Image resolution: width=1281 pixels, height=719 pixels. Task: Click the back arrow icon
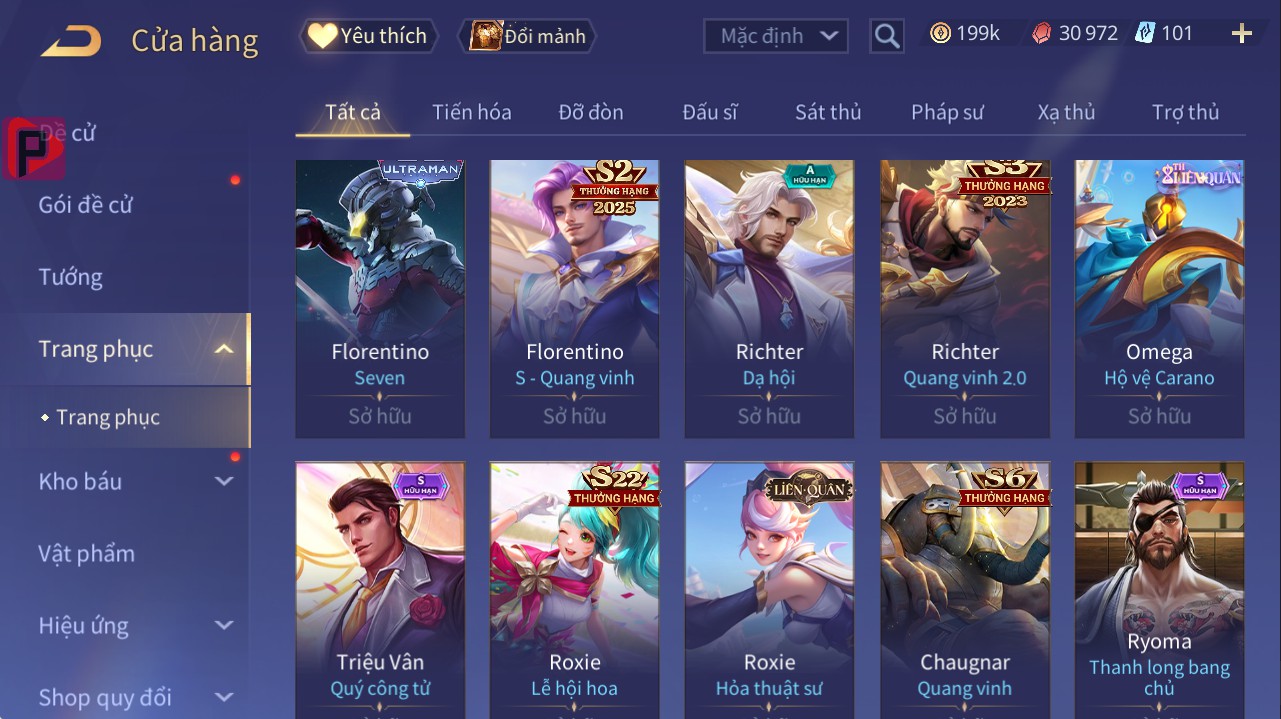tap(71, 41)
